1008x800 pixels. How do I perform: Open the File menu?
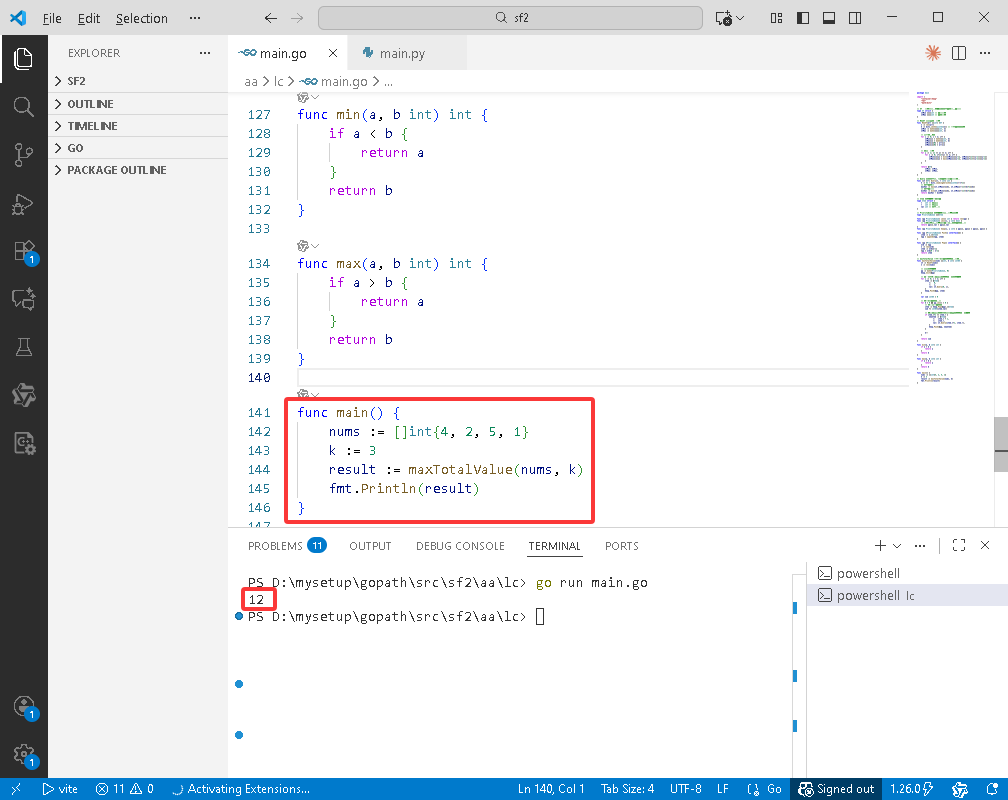(51, 18)
